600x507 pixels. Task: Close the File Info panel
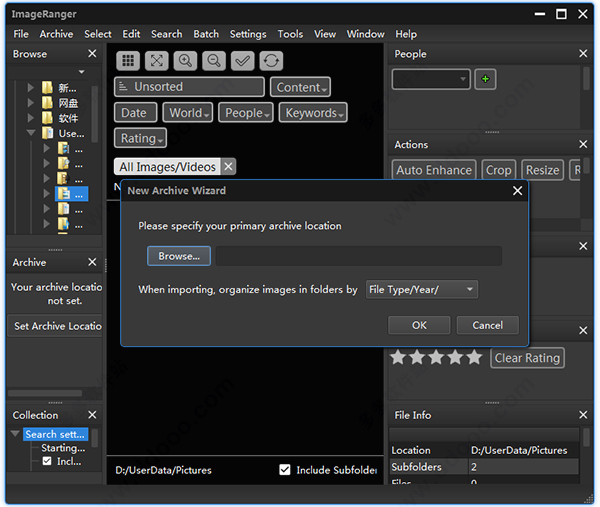pyautogui.click(x=583, y=415)
